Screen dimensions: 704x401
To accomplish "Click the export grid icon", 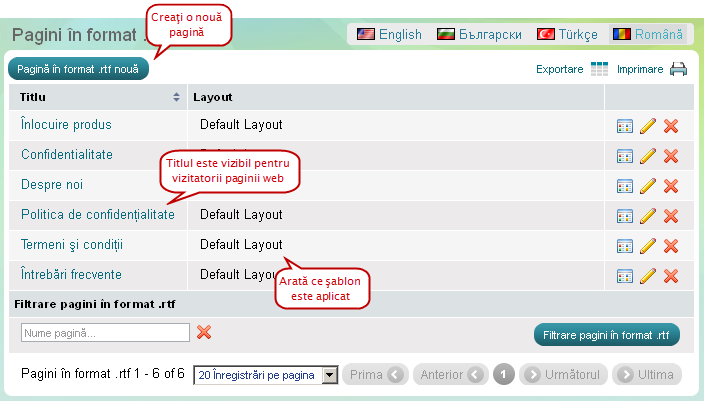I will coord(599,69).
